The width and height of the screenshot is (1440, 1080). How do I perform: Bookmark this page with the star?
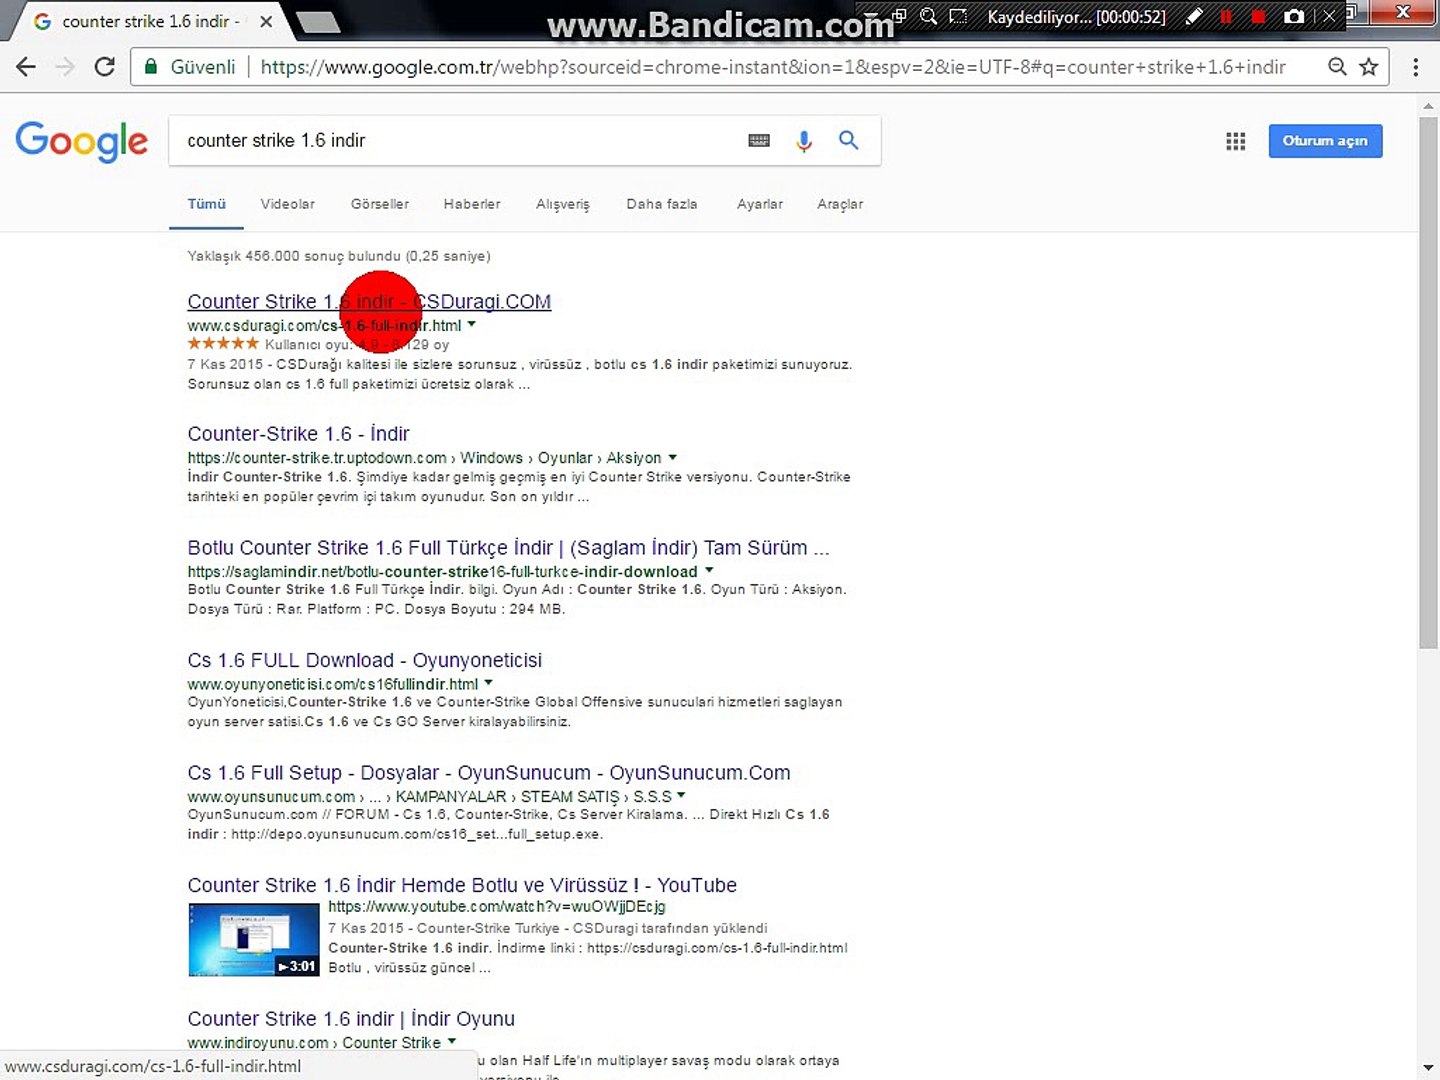click(x=1369, y=67)
